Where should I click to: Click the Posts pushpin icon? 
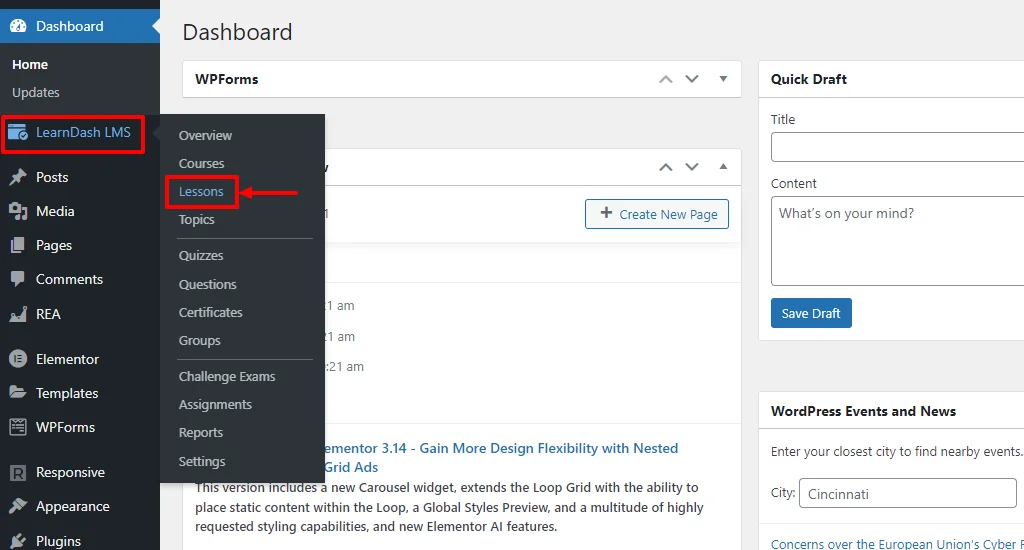click(18, 177)
